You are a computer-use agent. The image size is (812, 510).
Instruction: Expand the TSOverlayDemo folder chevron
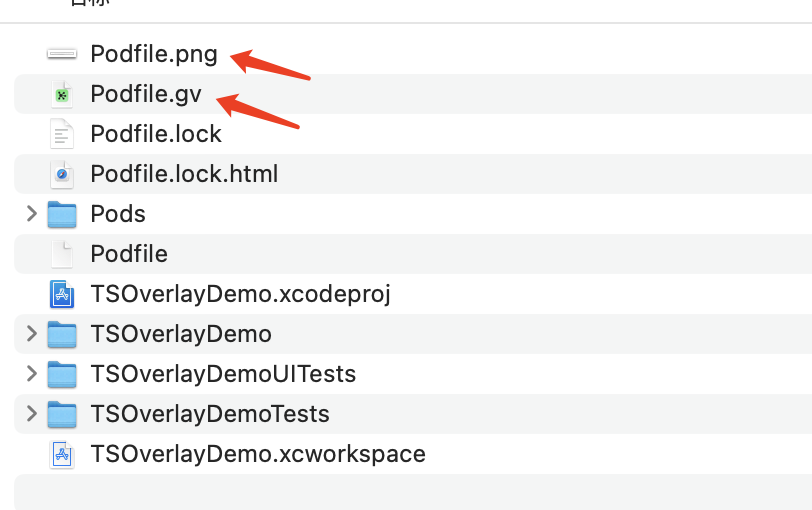click(x=32, y=334)
